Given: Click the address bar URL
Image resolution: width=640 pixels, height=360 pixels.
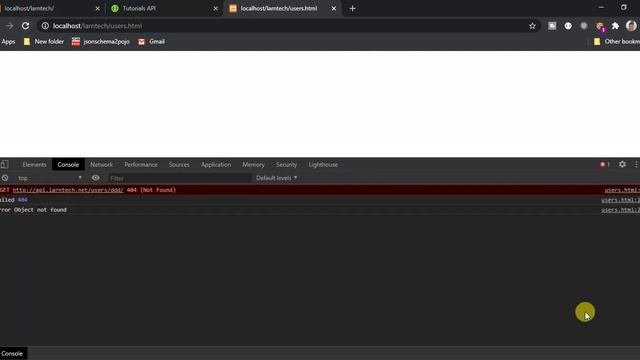Looking at the screenshot, I should 98,26.
